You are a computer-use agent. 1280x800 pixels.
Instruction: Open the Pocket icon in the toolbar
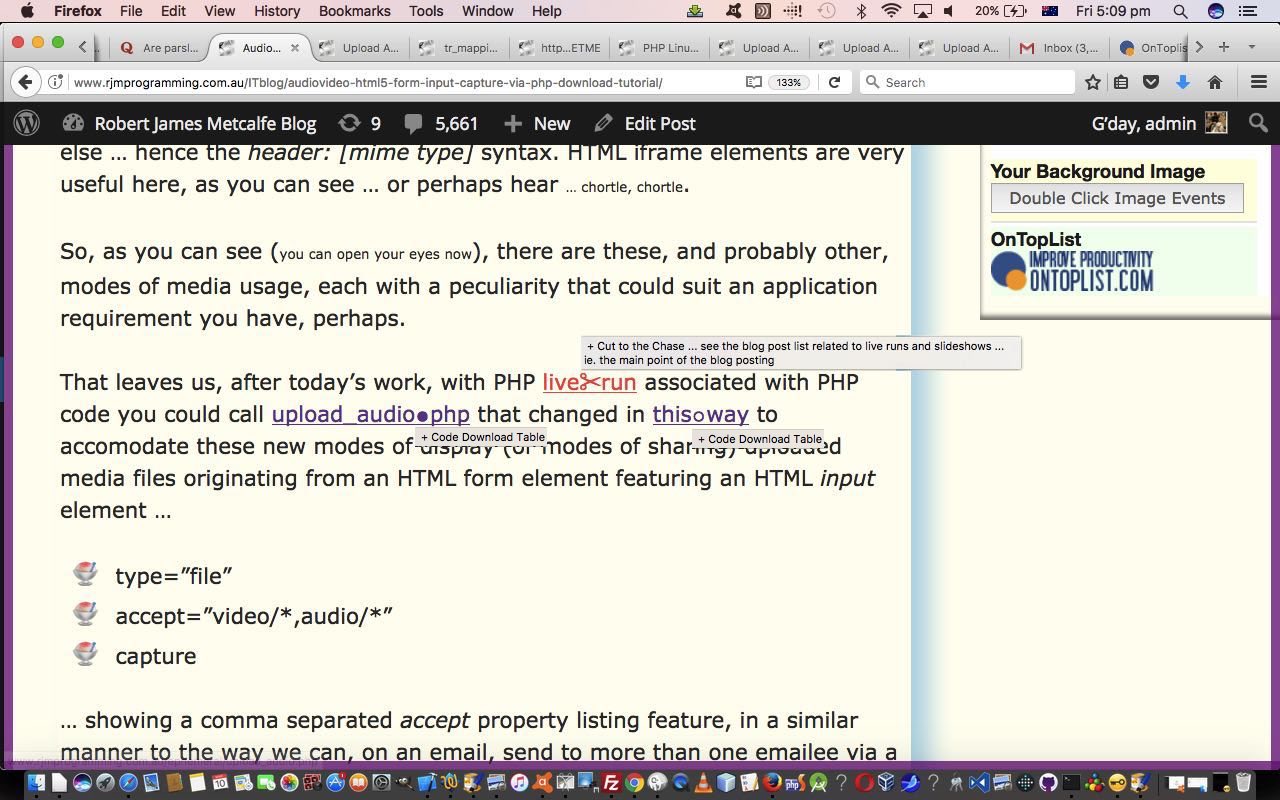(1151, 82)
